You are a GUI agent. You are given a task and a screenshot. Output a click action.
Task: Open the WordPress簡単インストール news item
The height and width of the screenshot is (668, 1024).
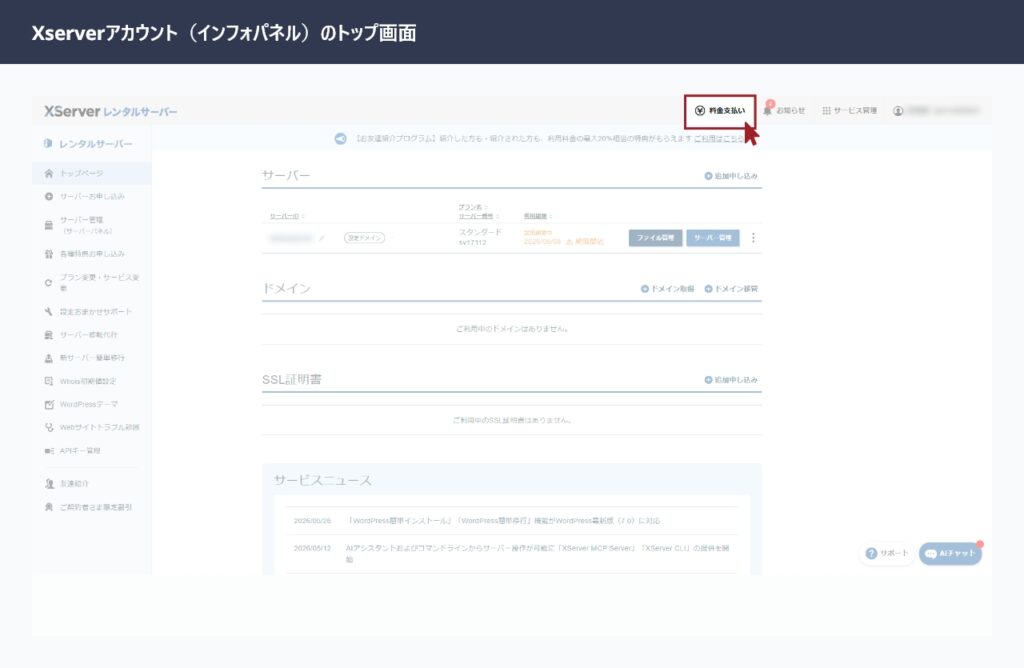point(504,521)
